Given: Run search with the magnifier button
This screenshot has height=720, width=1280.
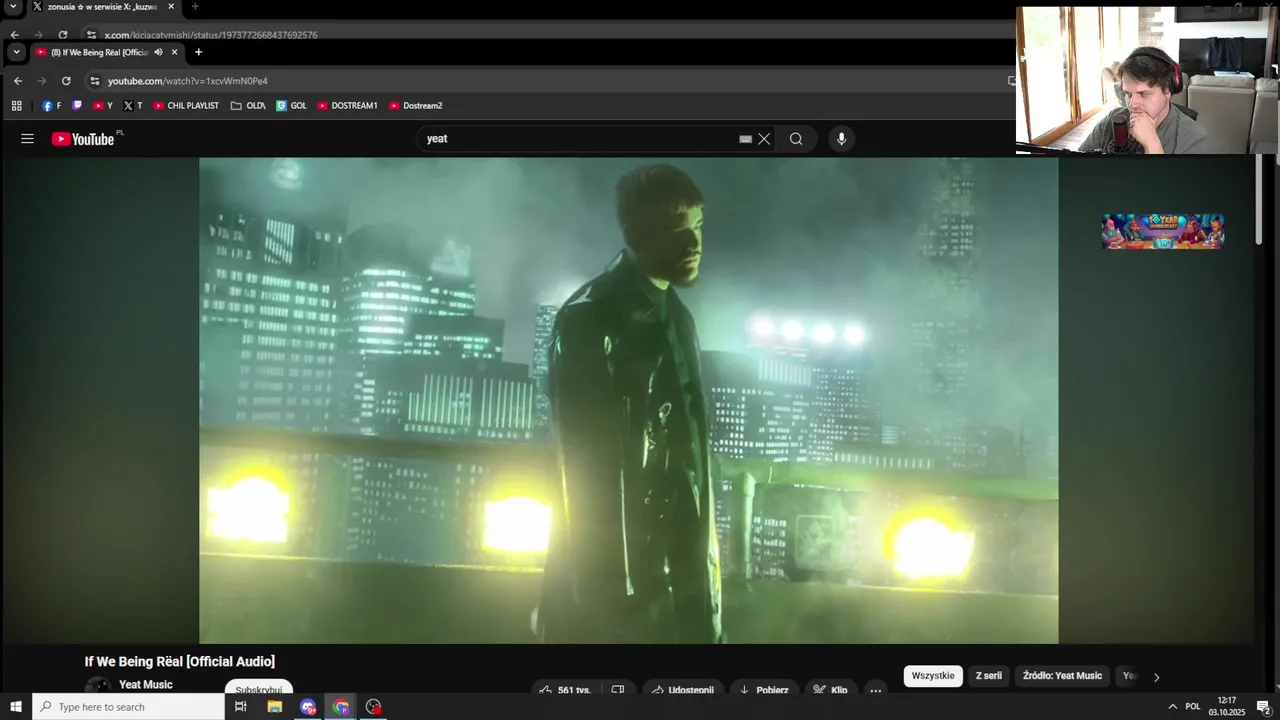Looking at the screenshot, I should tap(796, 139).
